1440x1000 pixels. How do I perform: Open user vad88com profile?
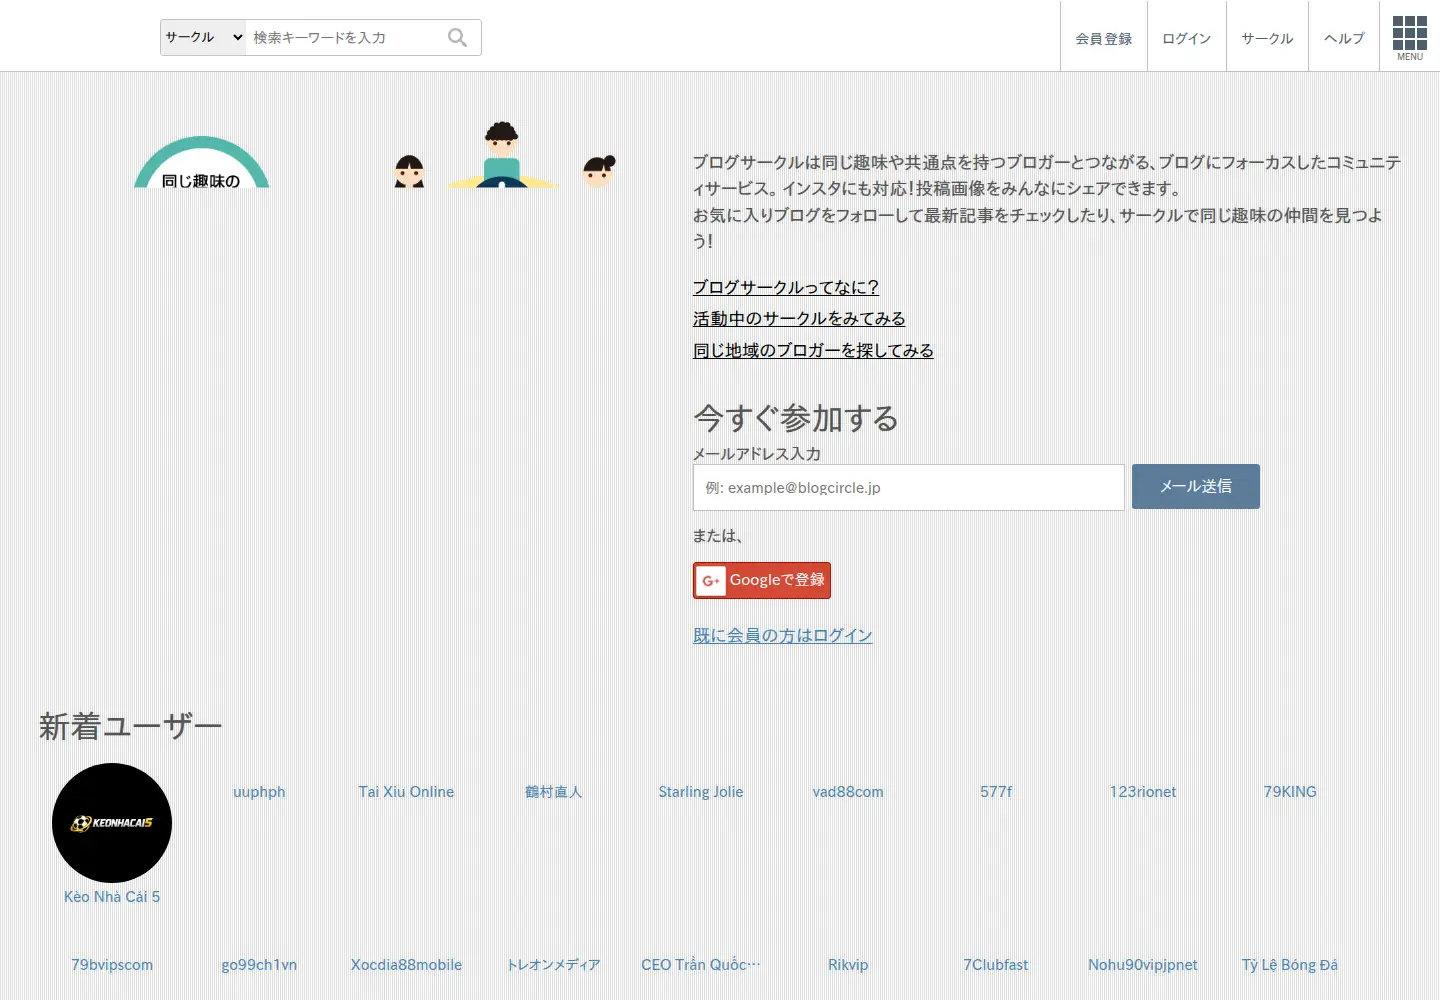pyautogui.click(x=848, y=792)
